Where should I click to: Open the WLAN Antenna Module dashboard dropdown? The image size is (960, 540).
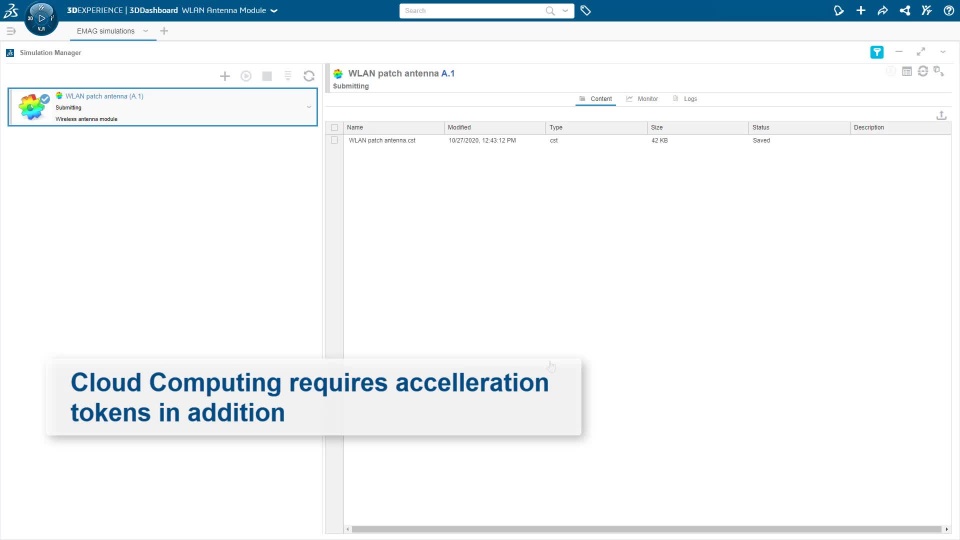click(x=274, y=10)
